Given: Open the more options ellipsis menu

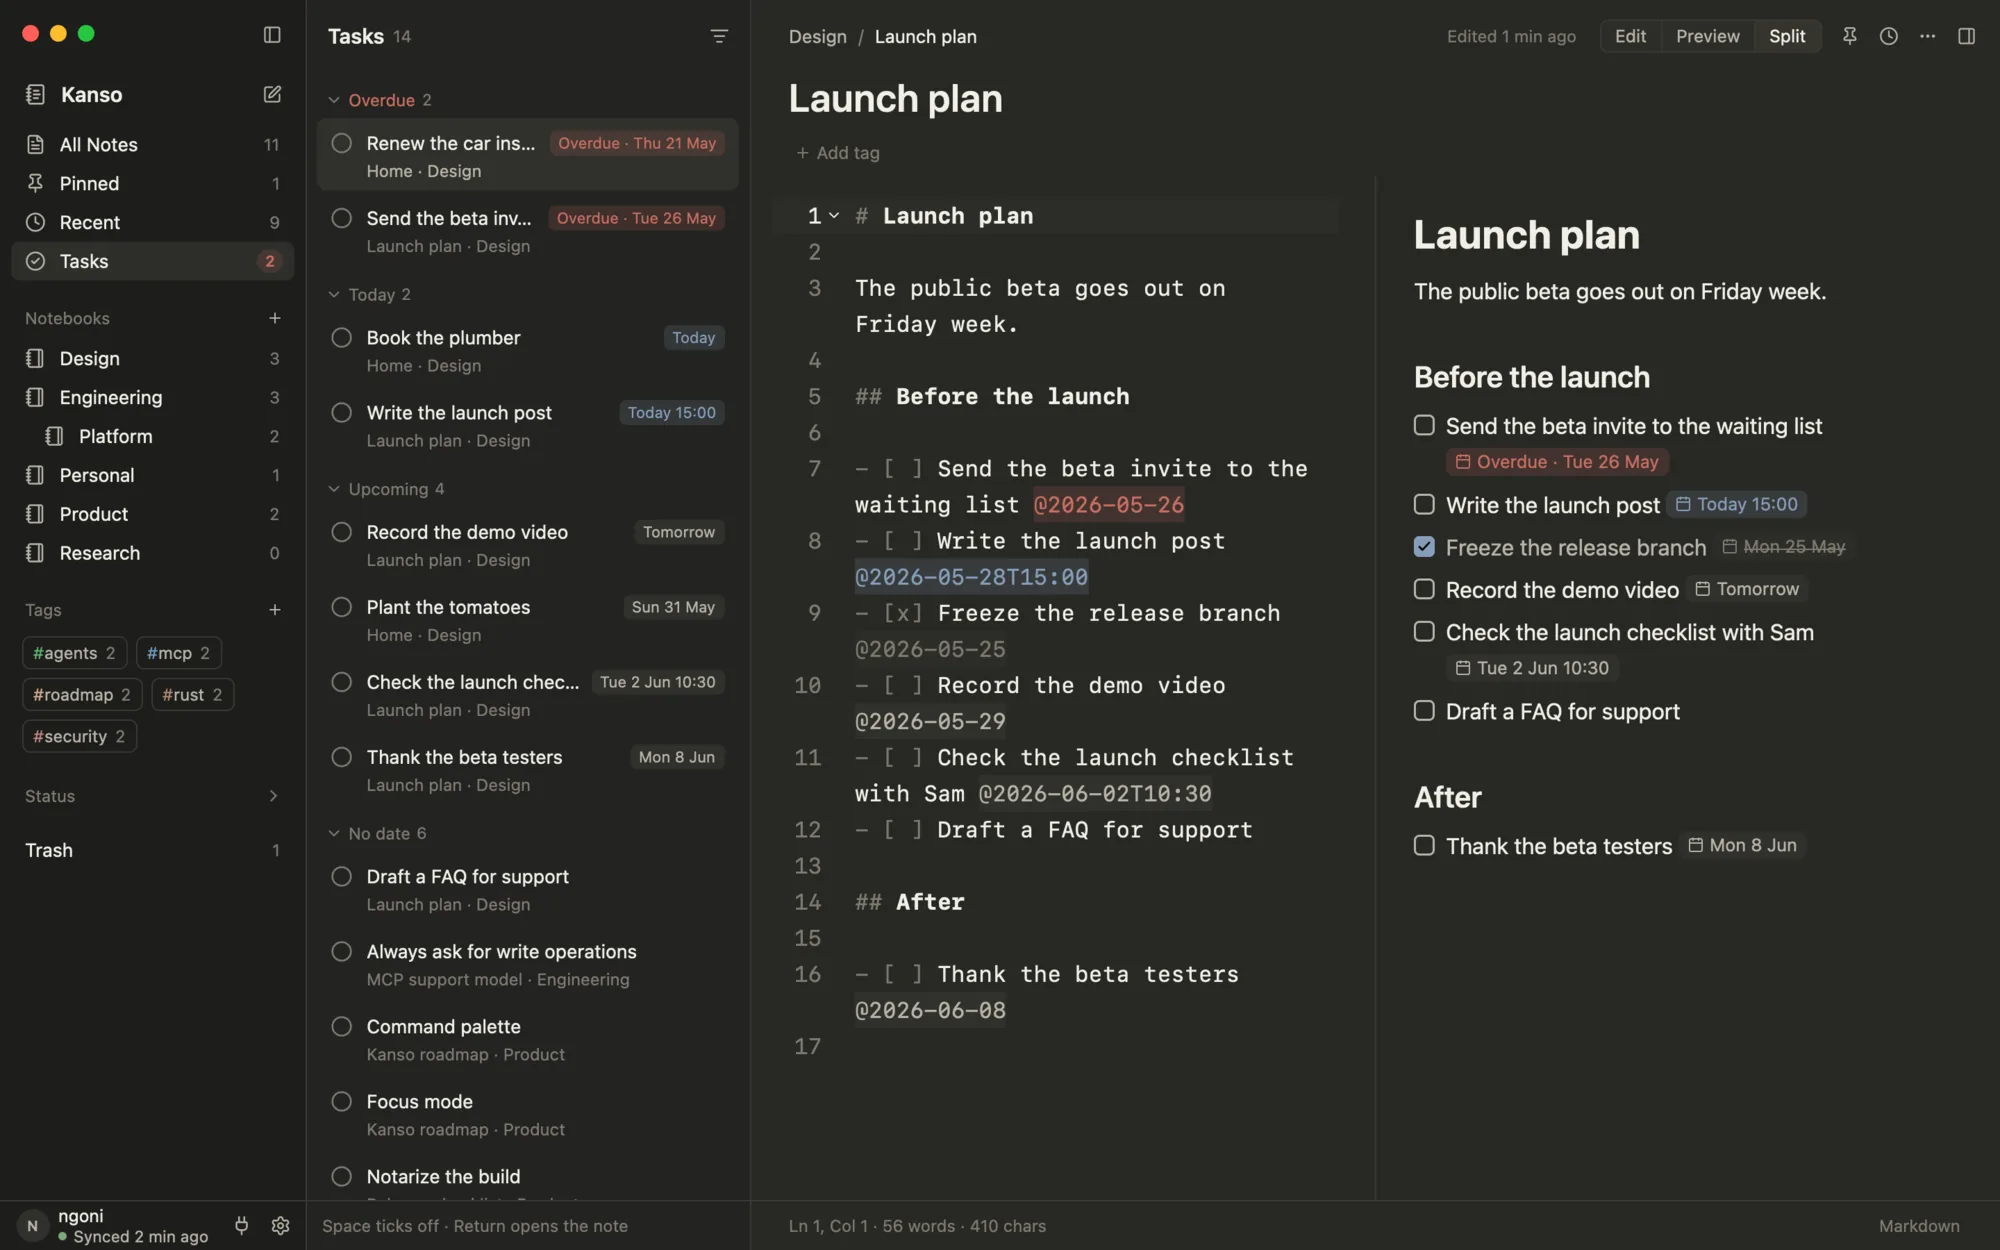Looking at the screenshot, I should (1927, 36).
